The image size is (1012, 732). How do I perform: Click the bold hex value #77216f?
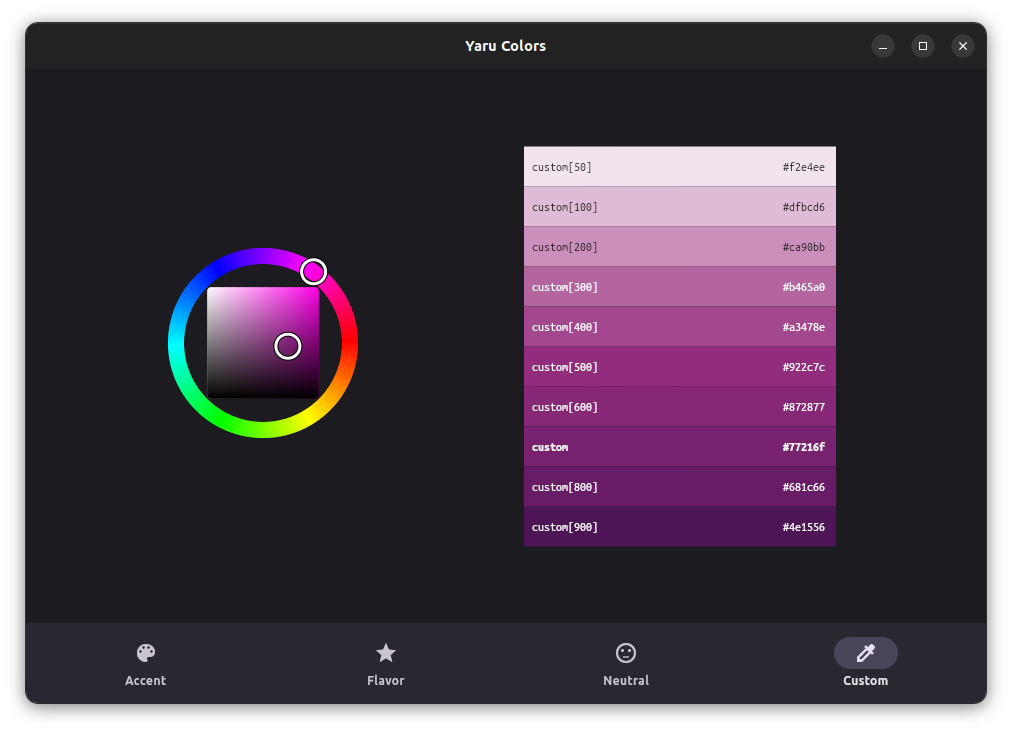[x=804, y=447]
